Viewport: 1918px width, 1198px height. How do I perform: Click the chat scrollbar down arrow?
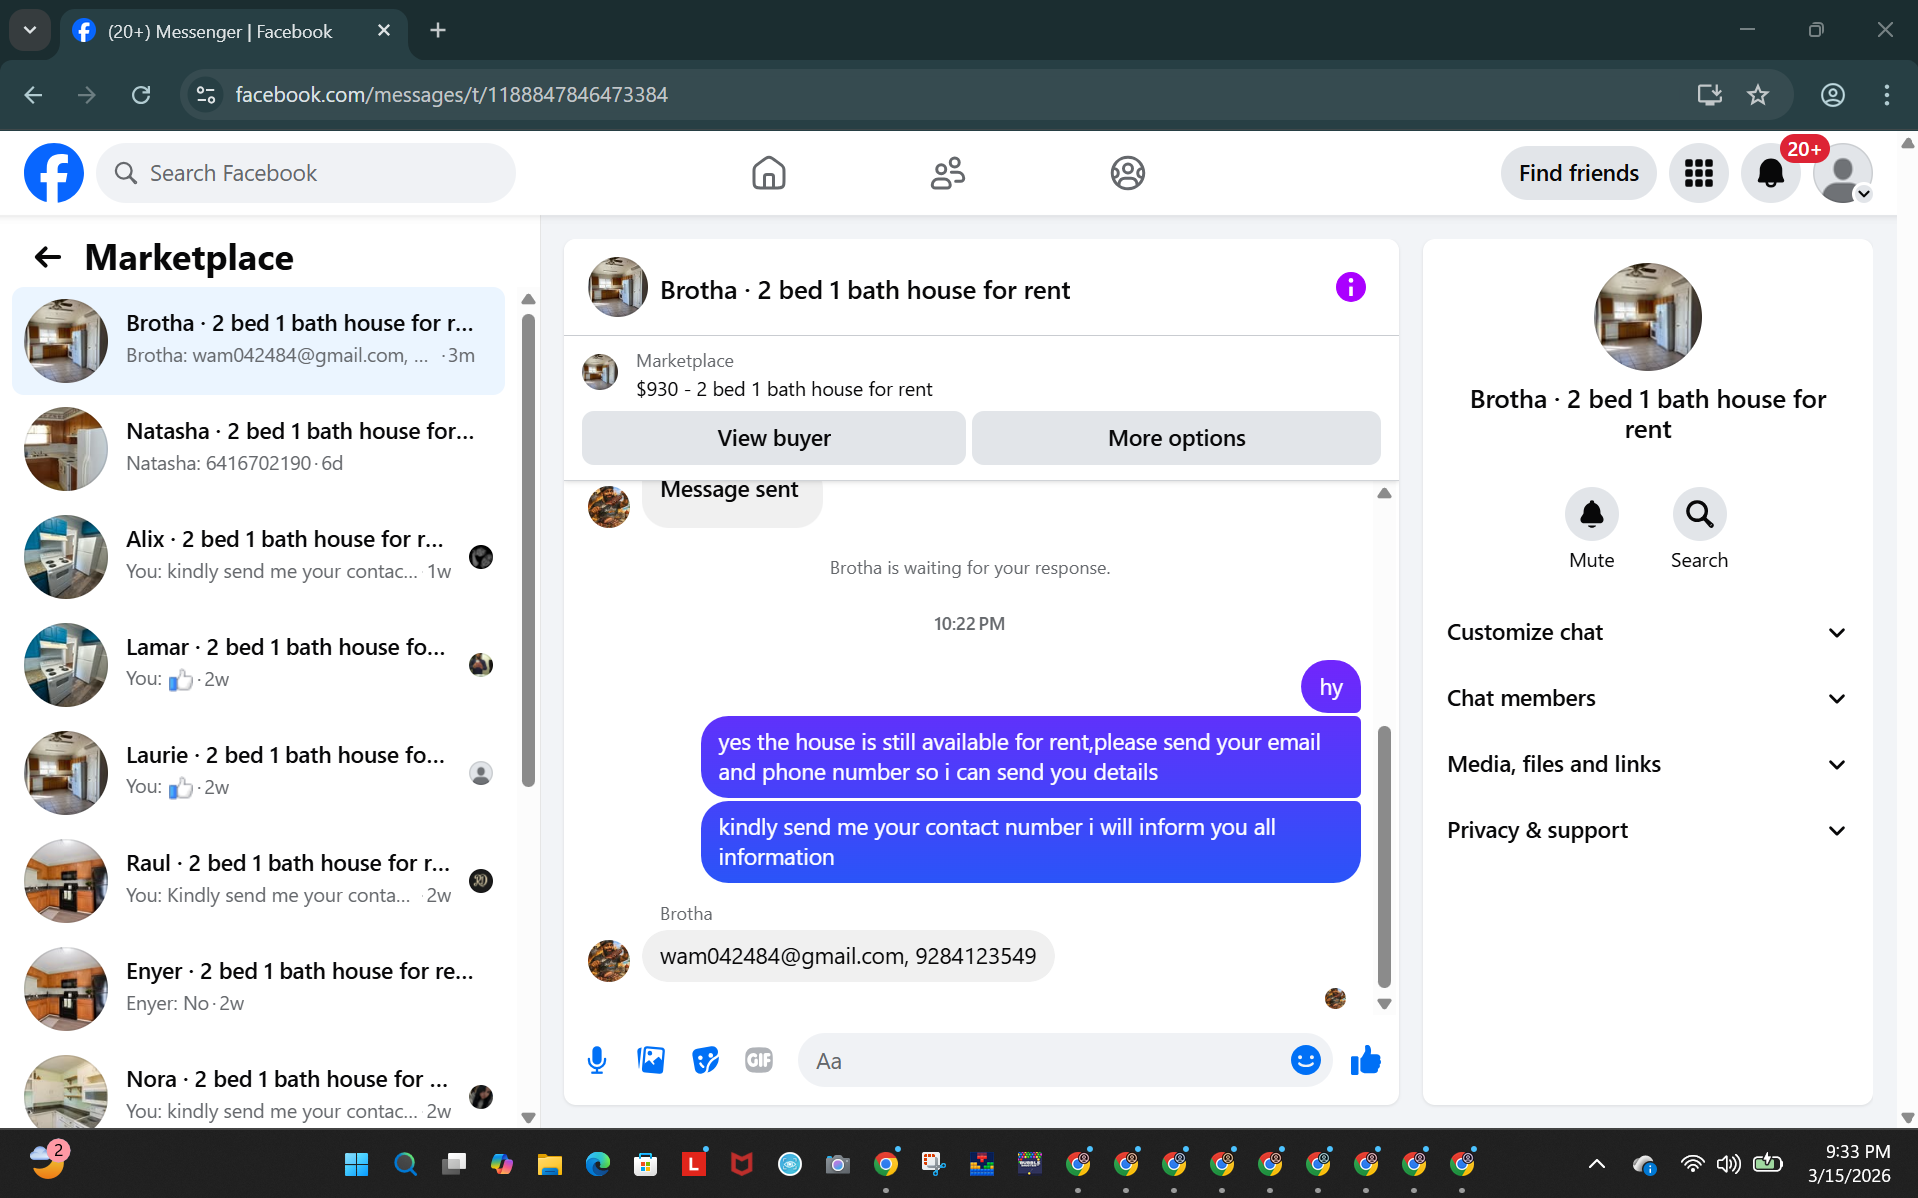[1384, 1003]
